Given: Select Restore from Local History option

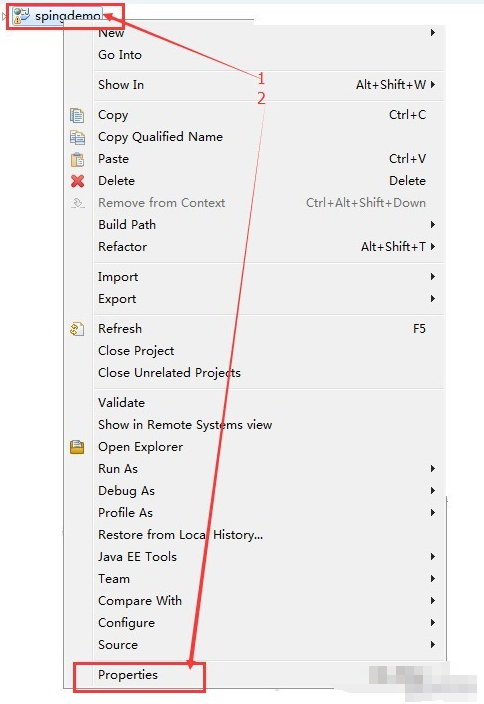Looking at the screenshot, I should (x=180, y=535).
